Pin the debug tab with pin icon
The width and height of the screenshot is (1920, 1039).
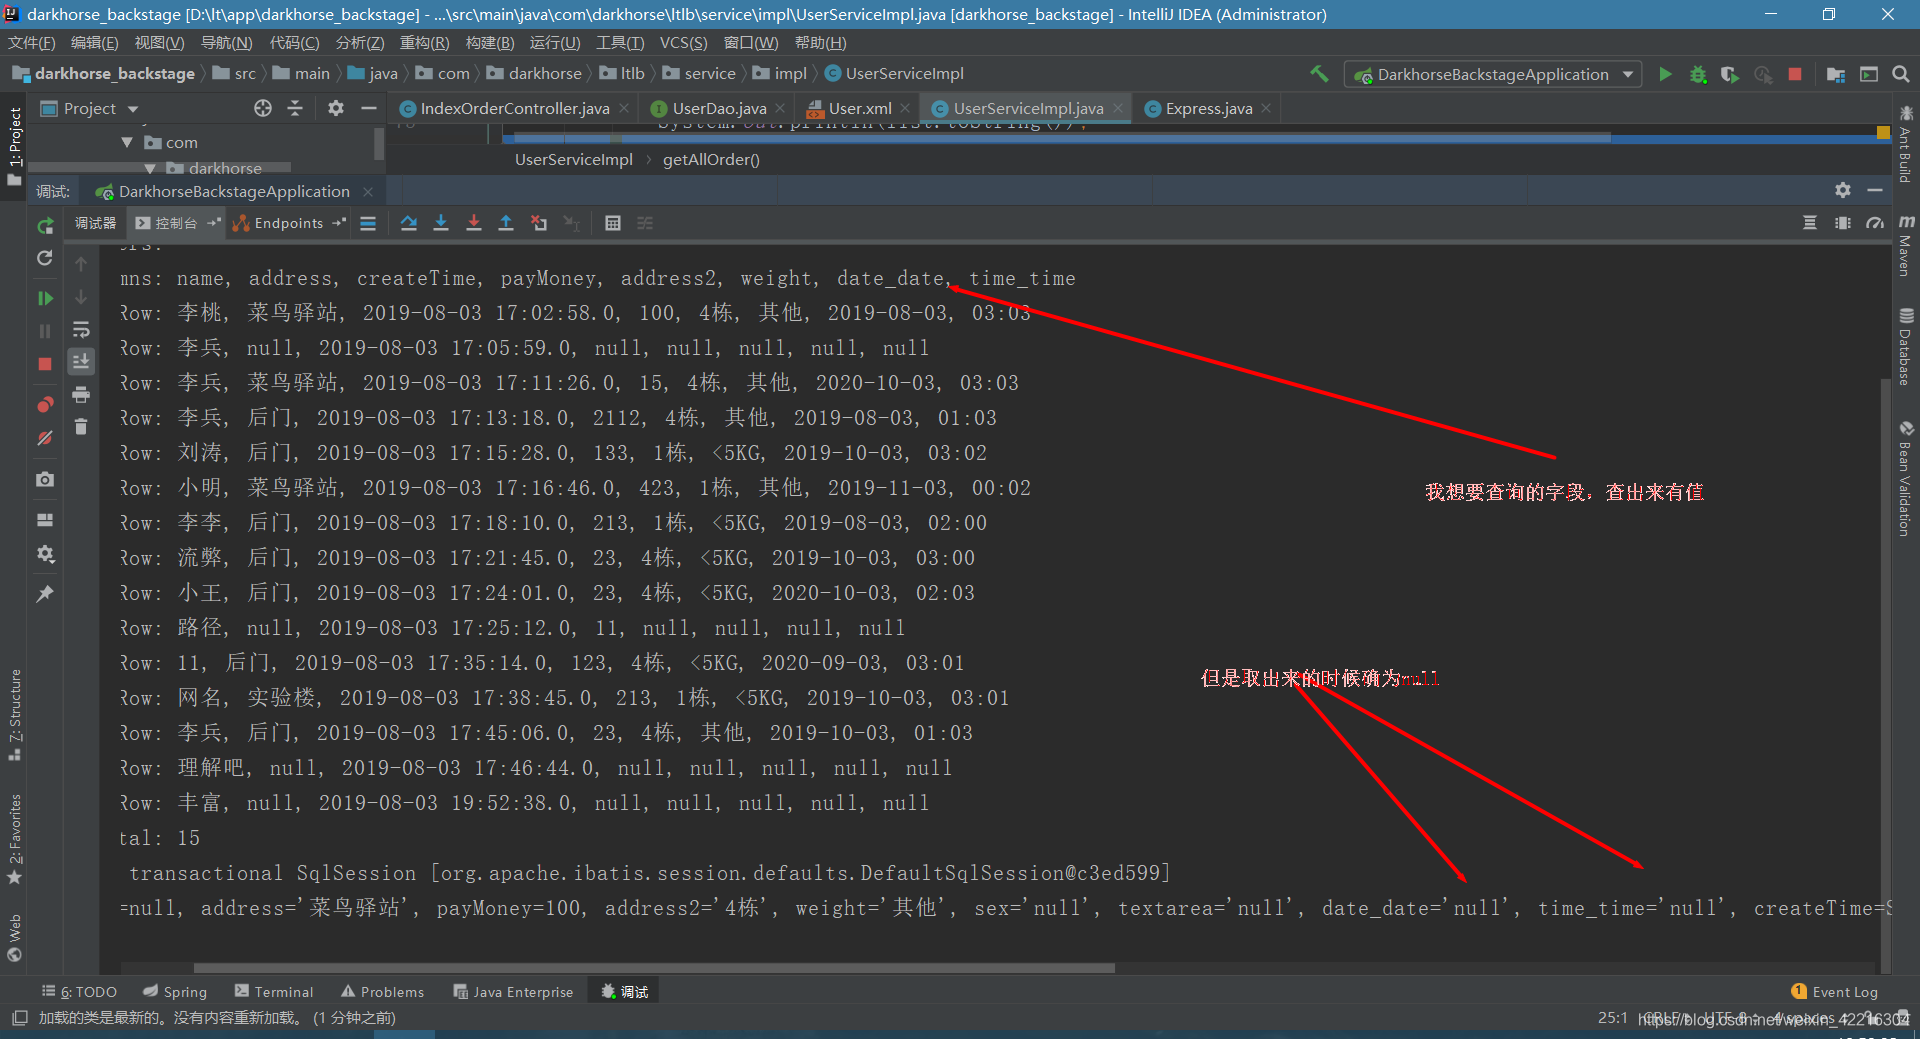[x=45, y=594]
